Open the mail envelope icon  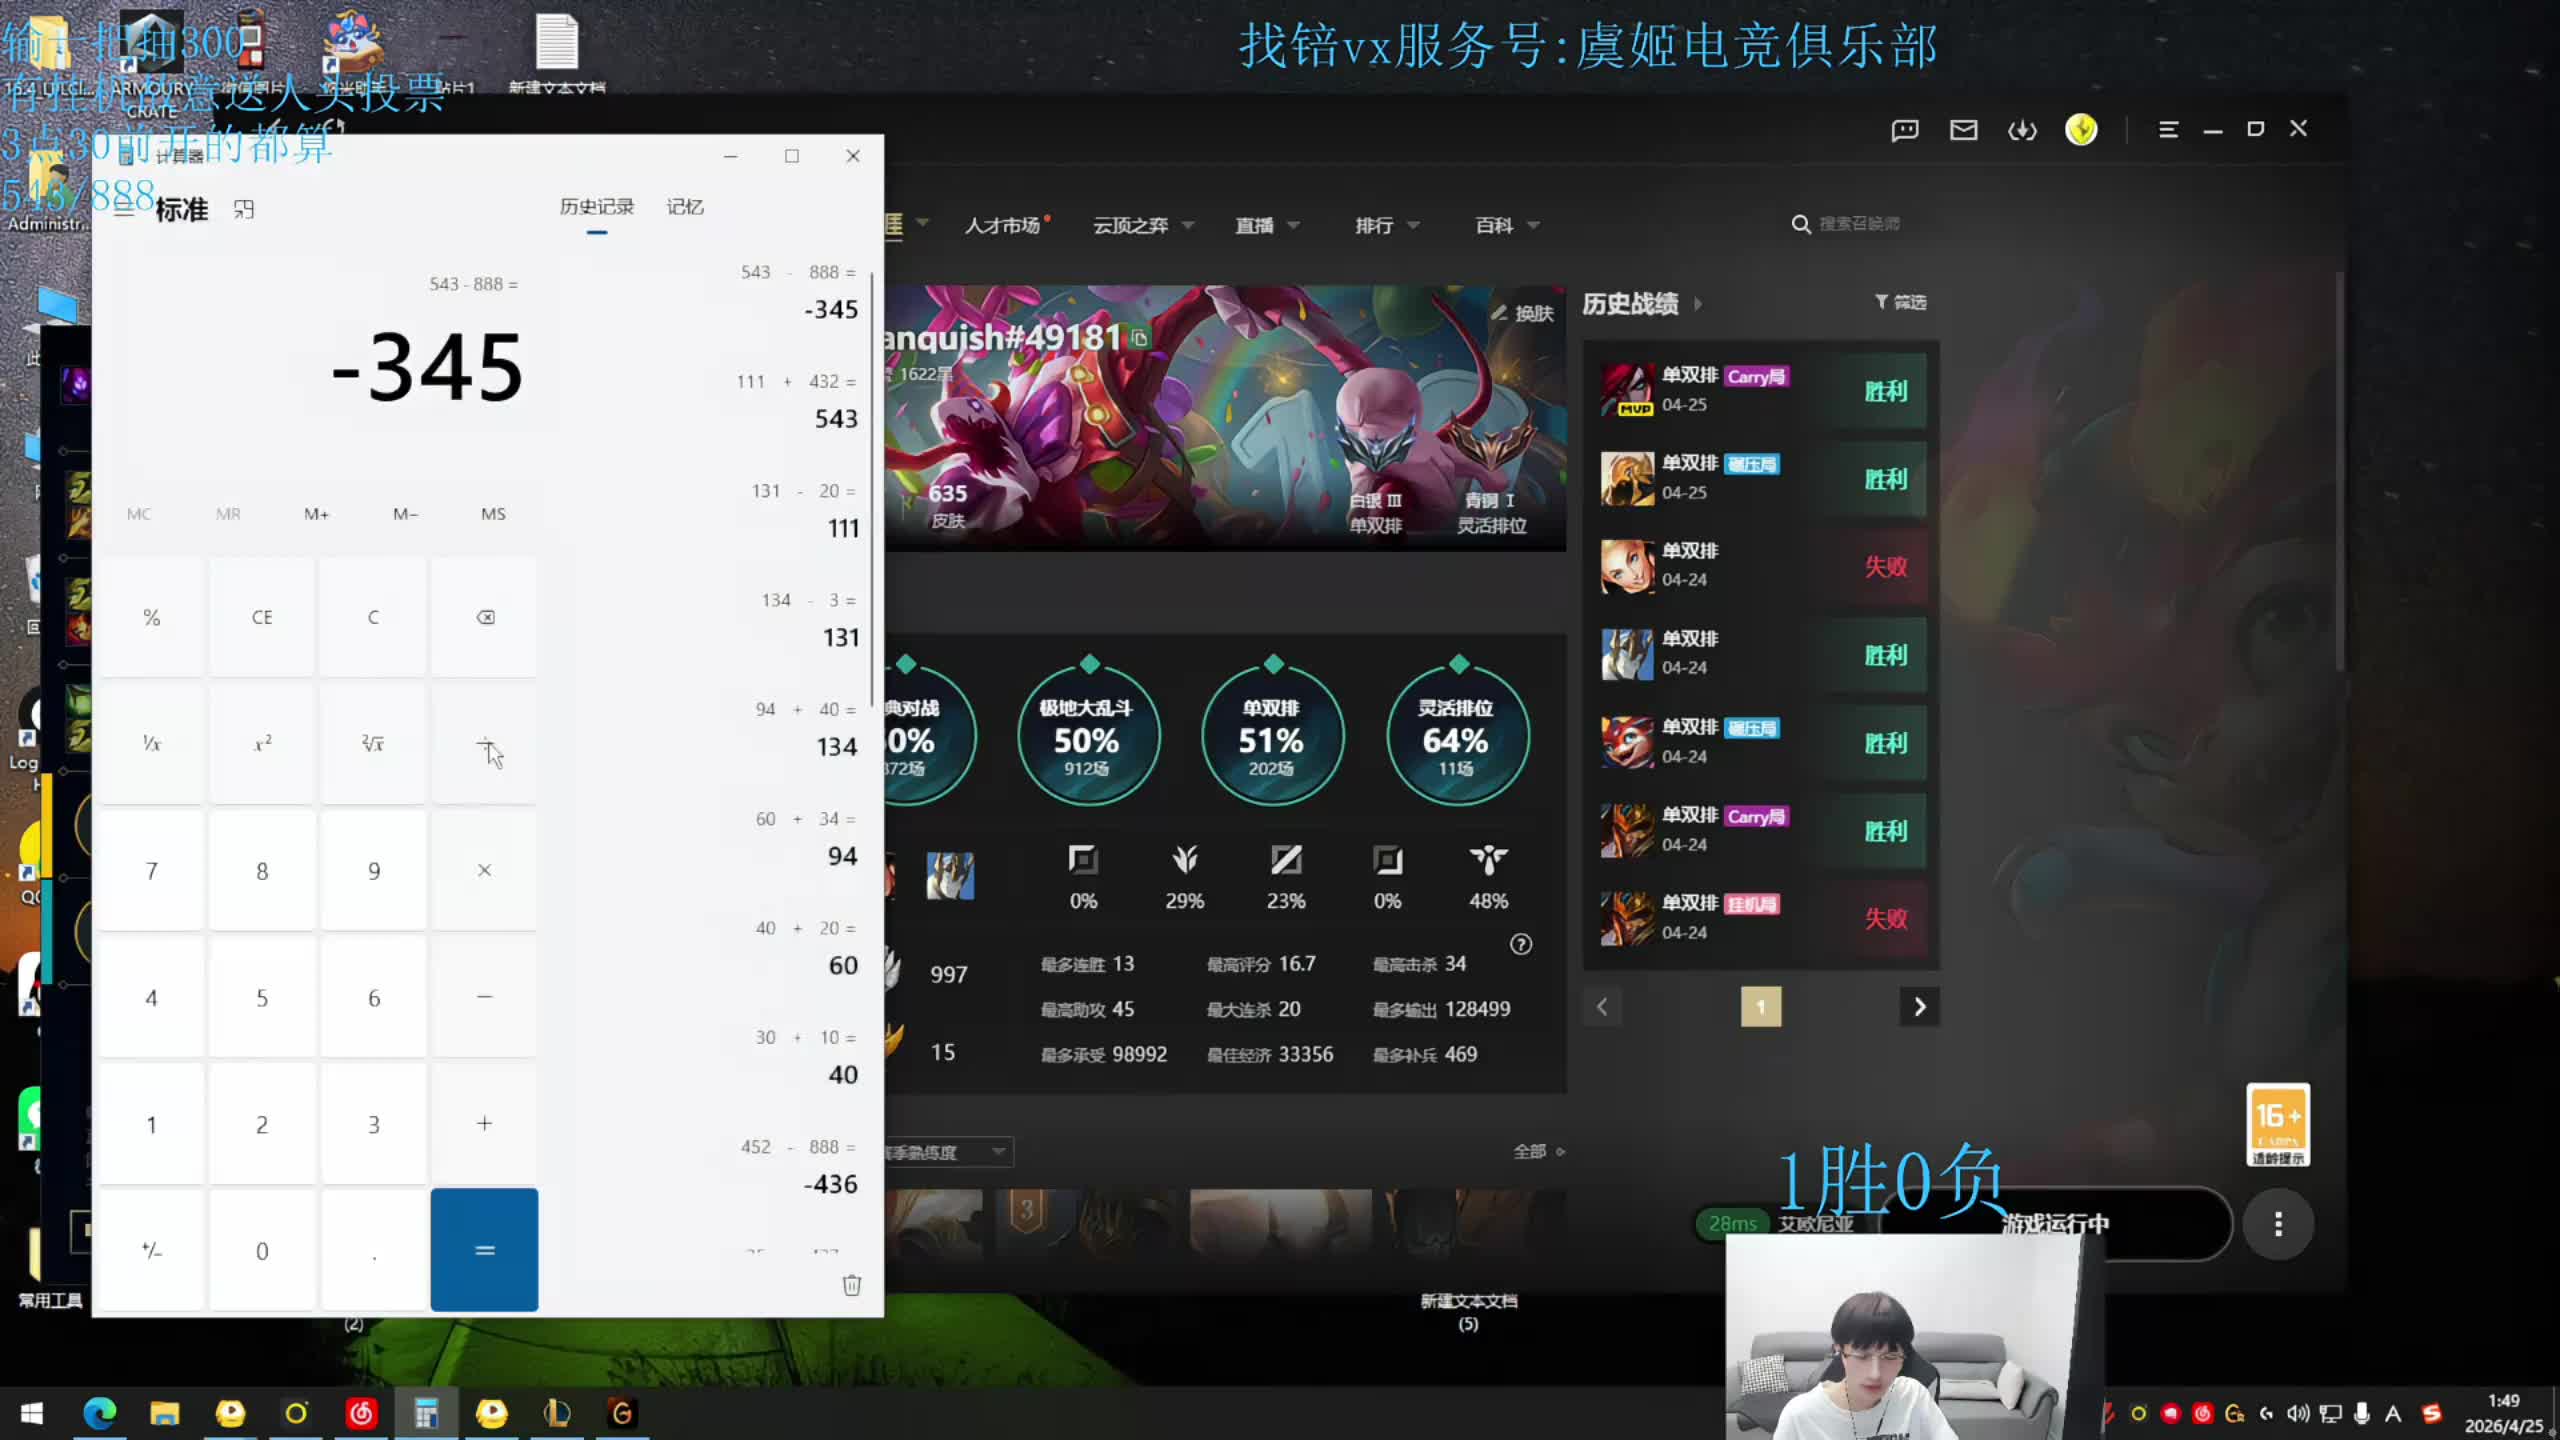click(x=1963, y=130)
